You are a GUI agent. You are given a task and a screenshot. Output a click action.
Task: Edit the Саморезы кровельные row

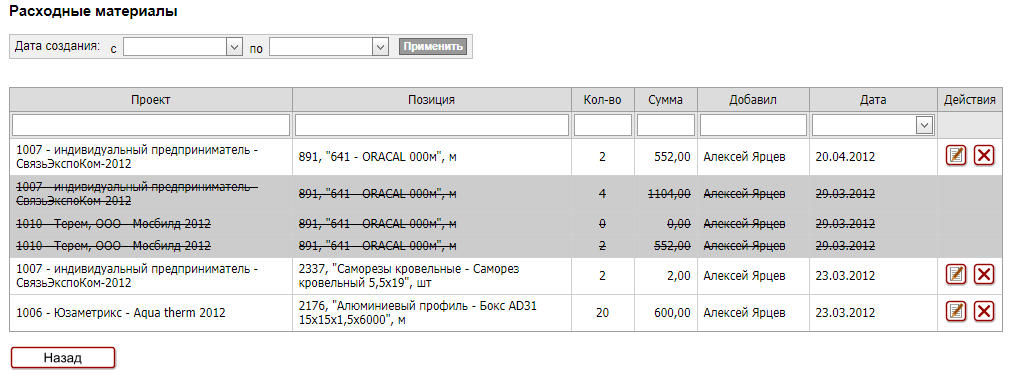pyautogui.click(x=957, y=275)
